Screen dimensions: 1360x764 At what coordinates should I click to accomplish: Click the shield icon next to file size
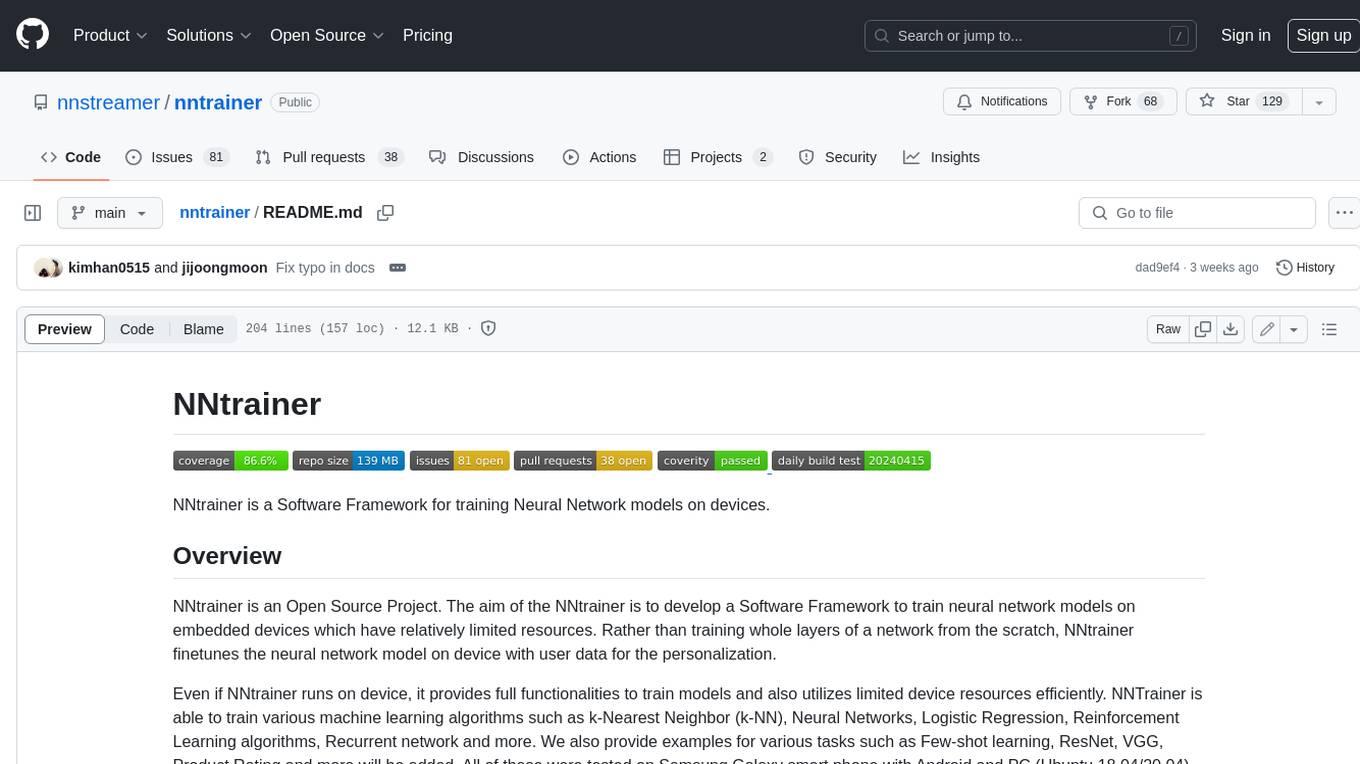(x=488, y=328)
